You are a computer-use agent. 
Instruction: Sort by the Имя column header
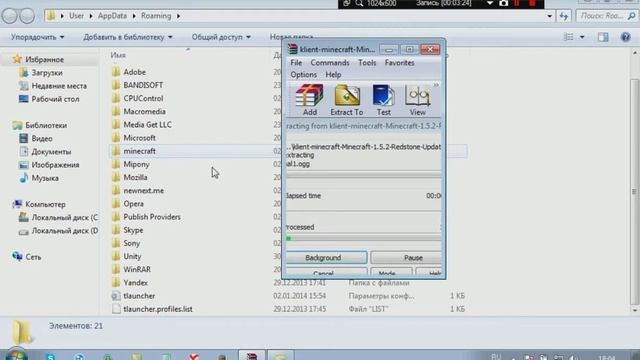(118, 55)
